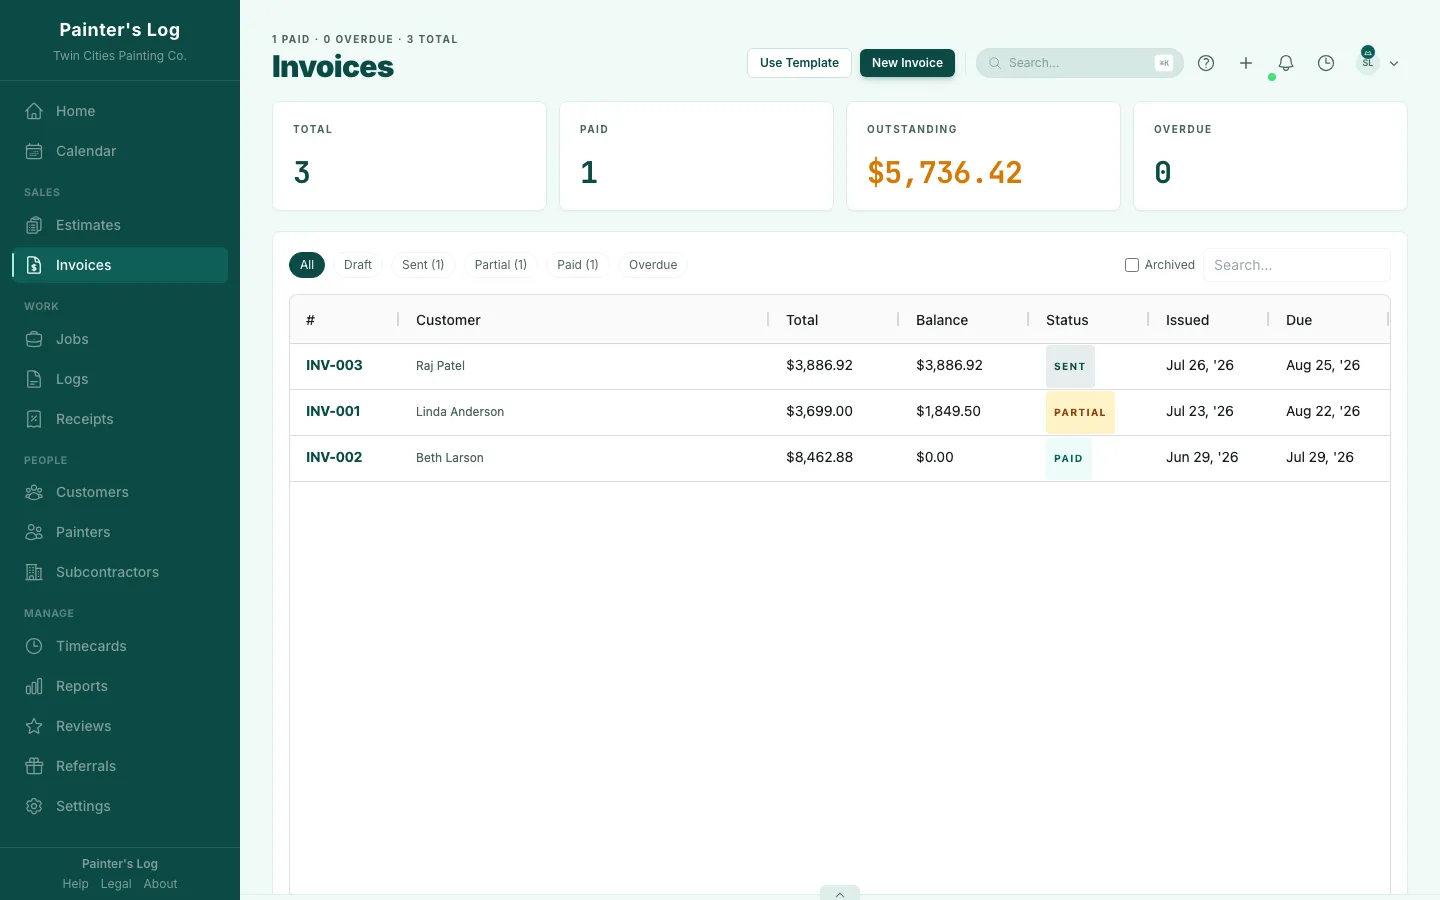The width and height of the screenshot is (1440, 900).
Task: Click the Jun 29, '26 issued date
Action: (1202, 458)
